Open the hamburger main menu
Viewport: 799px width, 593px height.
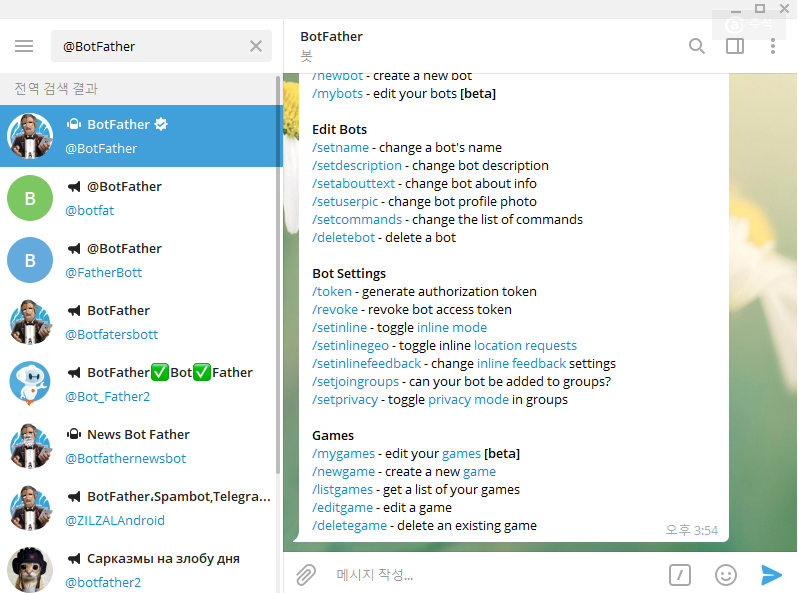tap(24, 46)
